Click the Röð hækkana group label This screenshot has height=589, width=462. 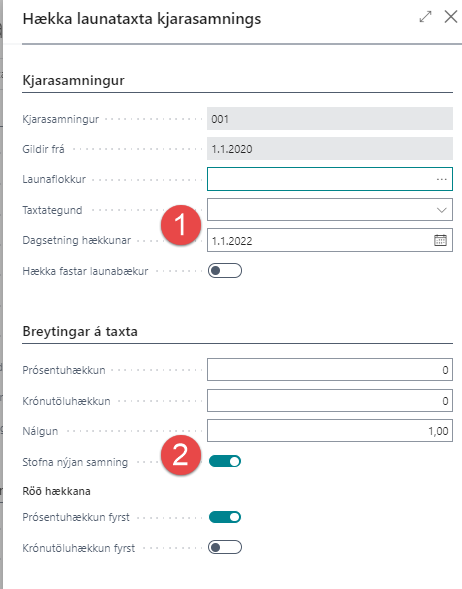tap(56, 491)
